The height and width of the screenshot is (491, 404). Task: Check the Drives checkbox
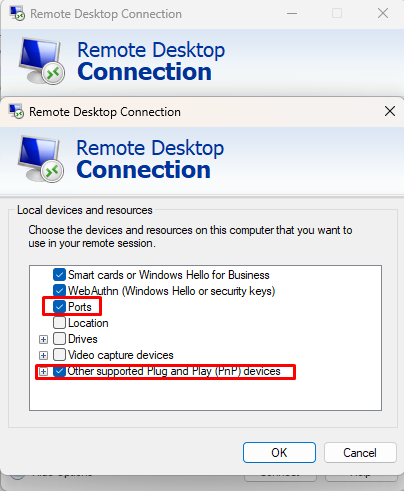pos(59,339)
